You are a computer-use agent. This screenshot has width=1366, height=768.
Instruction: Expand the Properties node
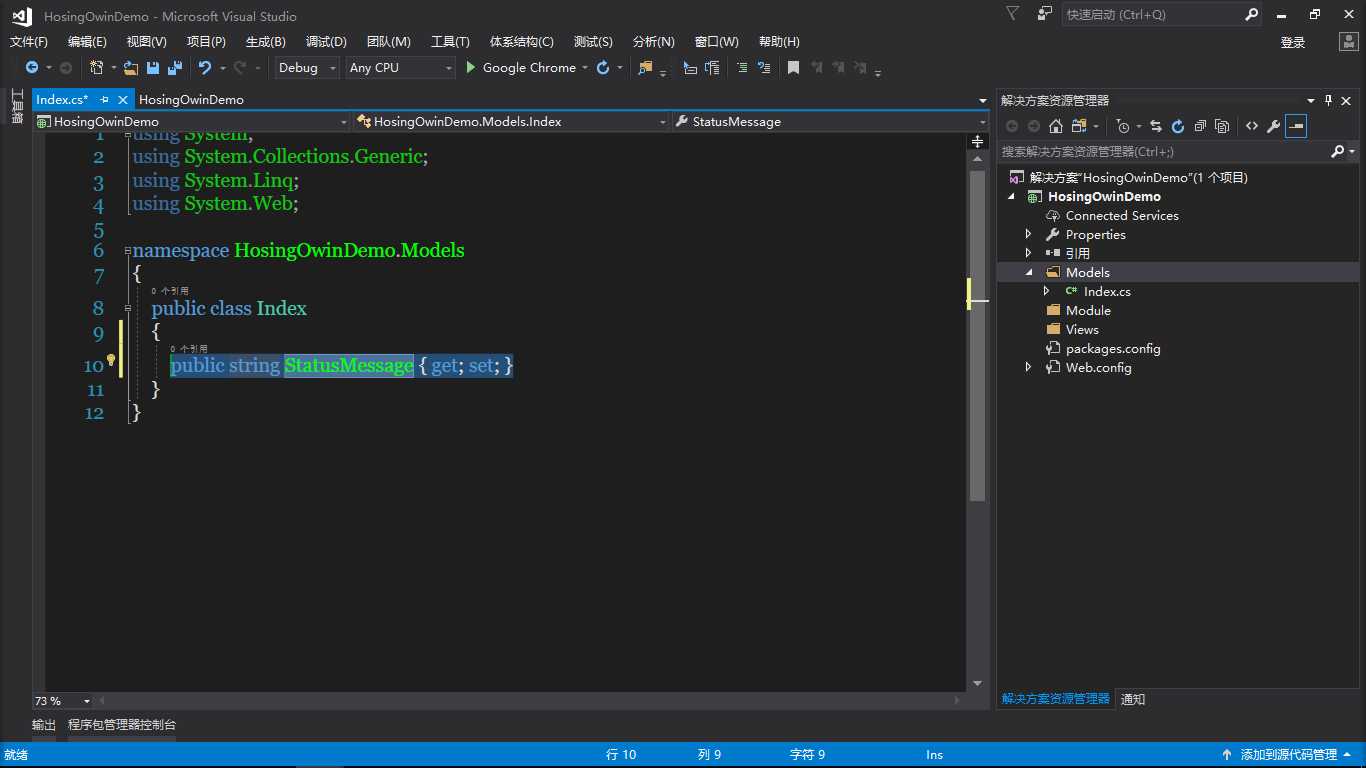(1028, 235)
